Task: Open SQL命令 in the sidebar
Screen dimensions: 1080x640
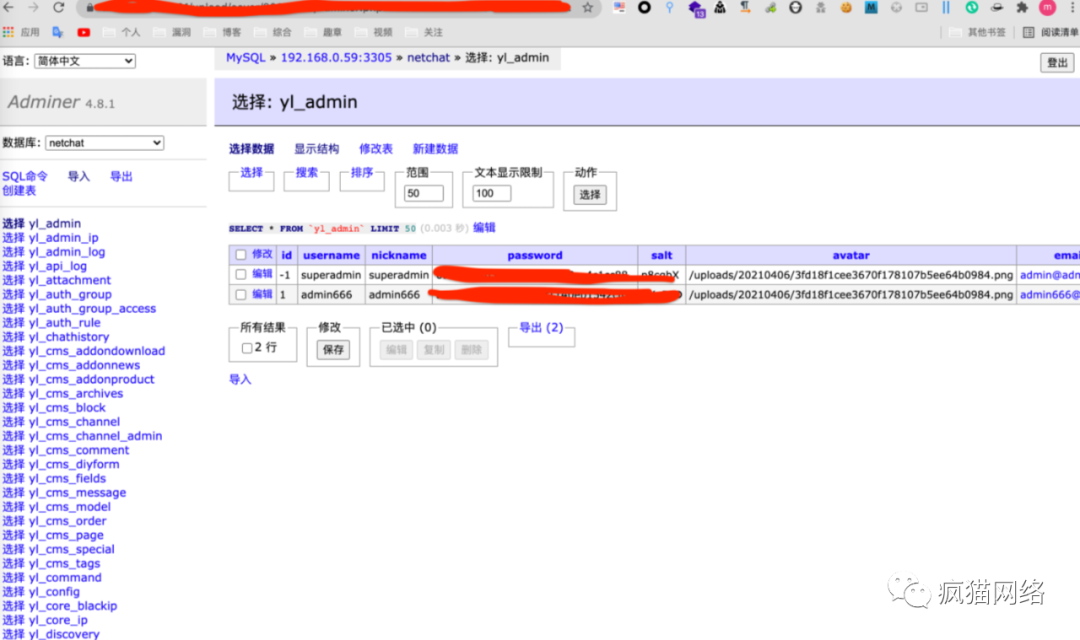Action: [x=25, y=176]
